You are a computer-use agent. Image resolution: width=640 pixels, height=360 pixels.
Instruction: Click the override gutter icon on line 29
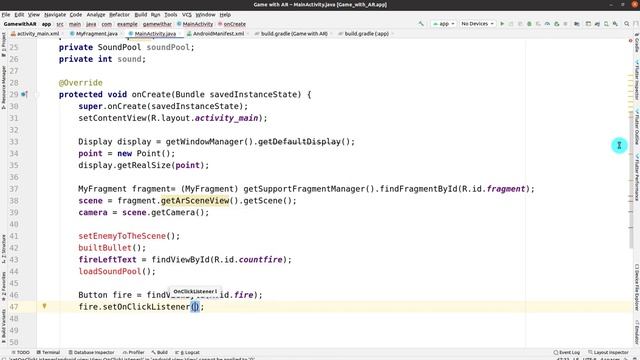click(24, 95)
